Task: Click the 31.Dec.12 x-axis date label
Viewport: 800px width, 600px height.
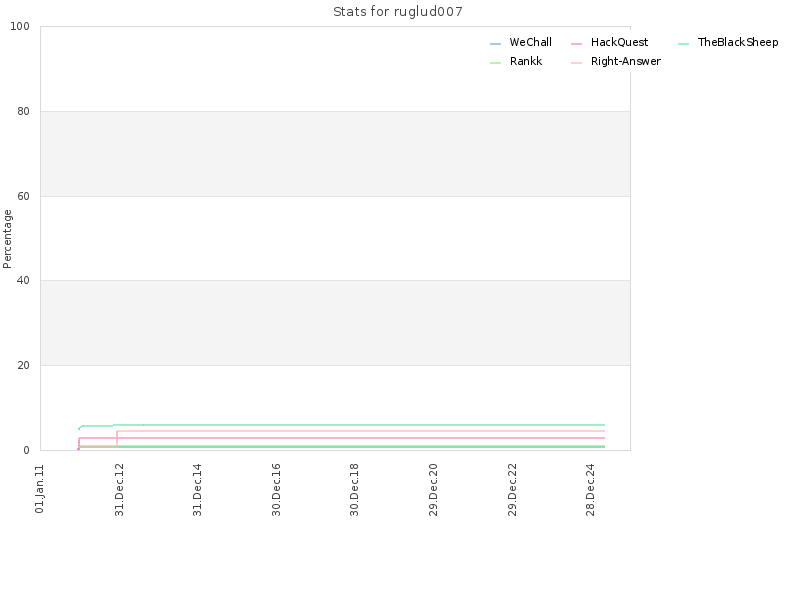Action: [x=119, y=490]
